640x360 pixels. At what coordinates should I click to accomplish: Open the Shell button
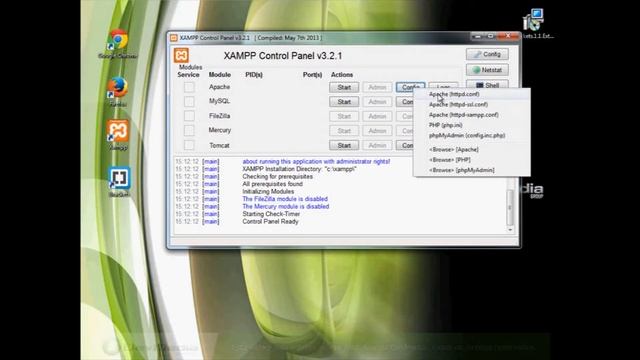click(x=487, y=84)
